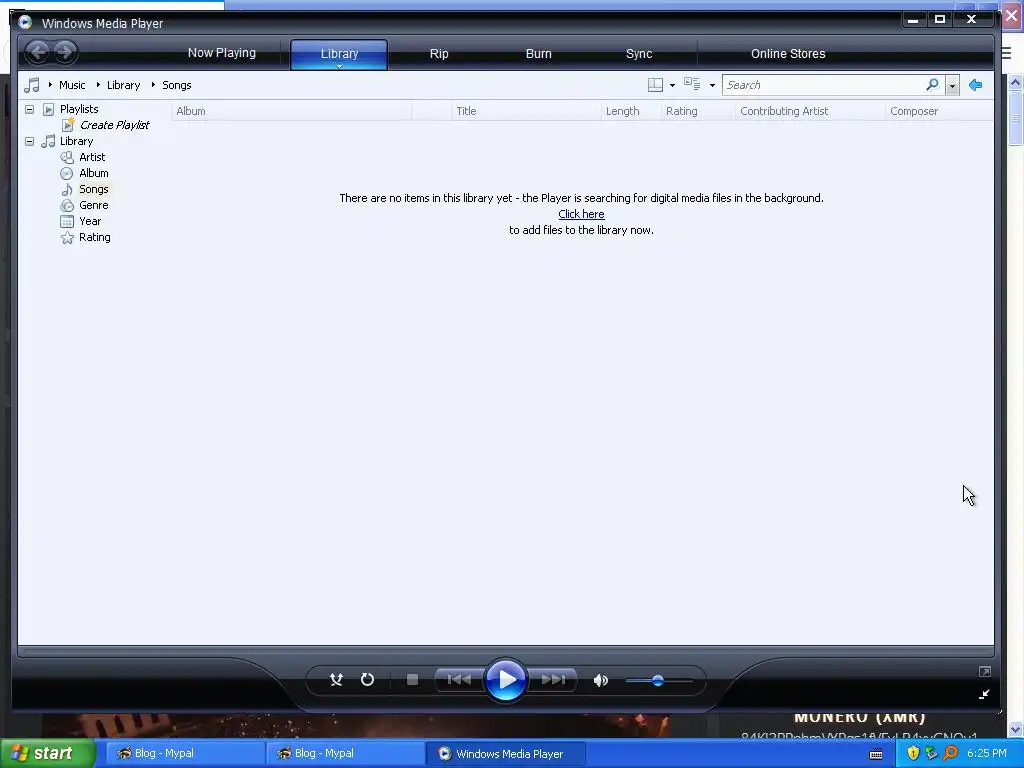Expand the breadcrumb arrow before Songs
Viewport: 1024px width, 768px height.
click(x=153, y=85)
